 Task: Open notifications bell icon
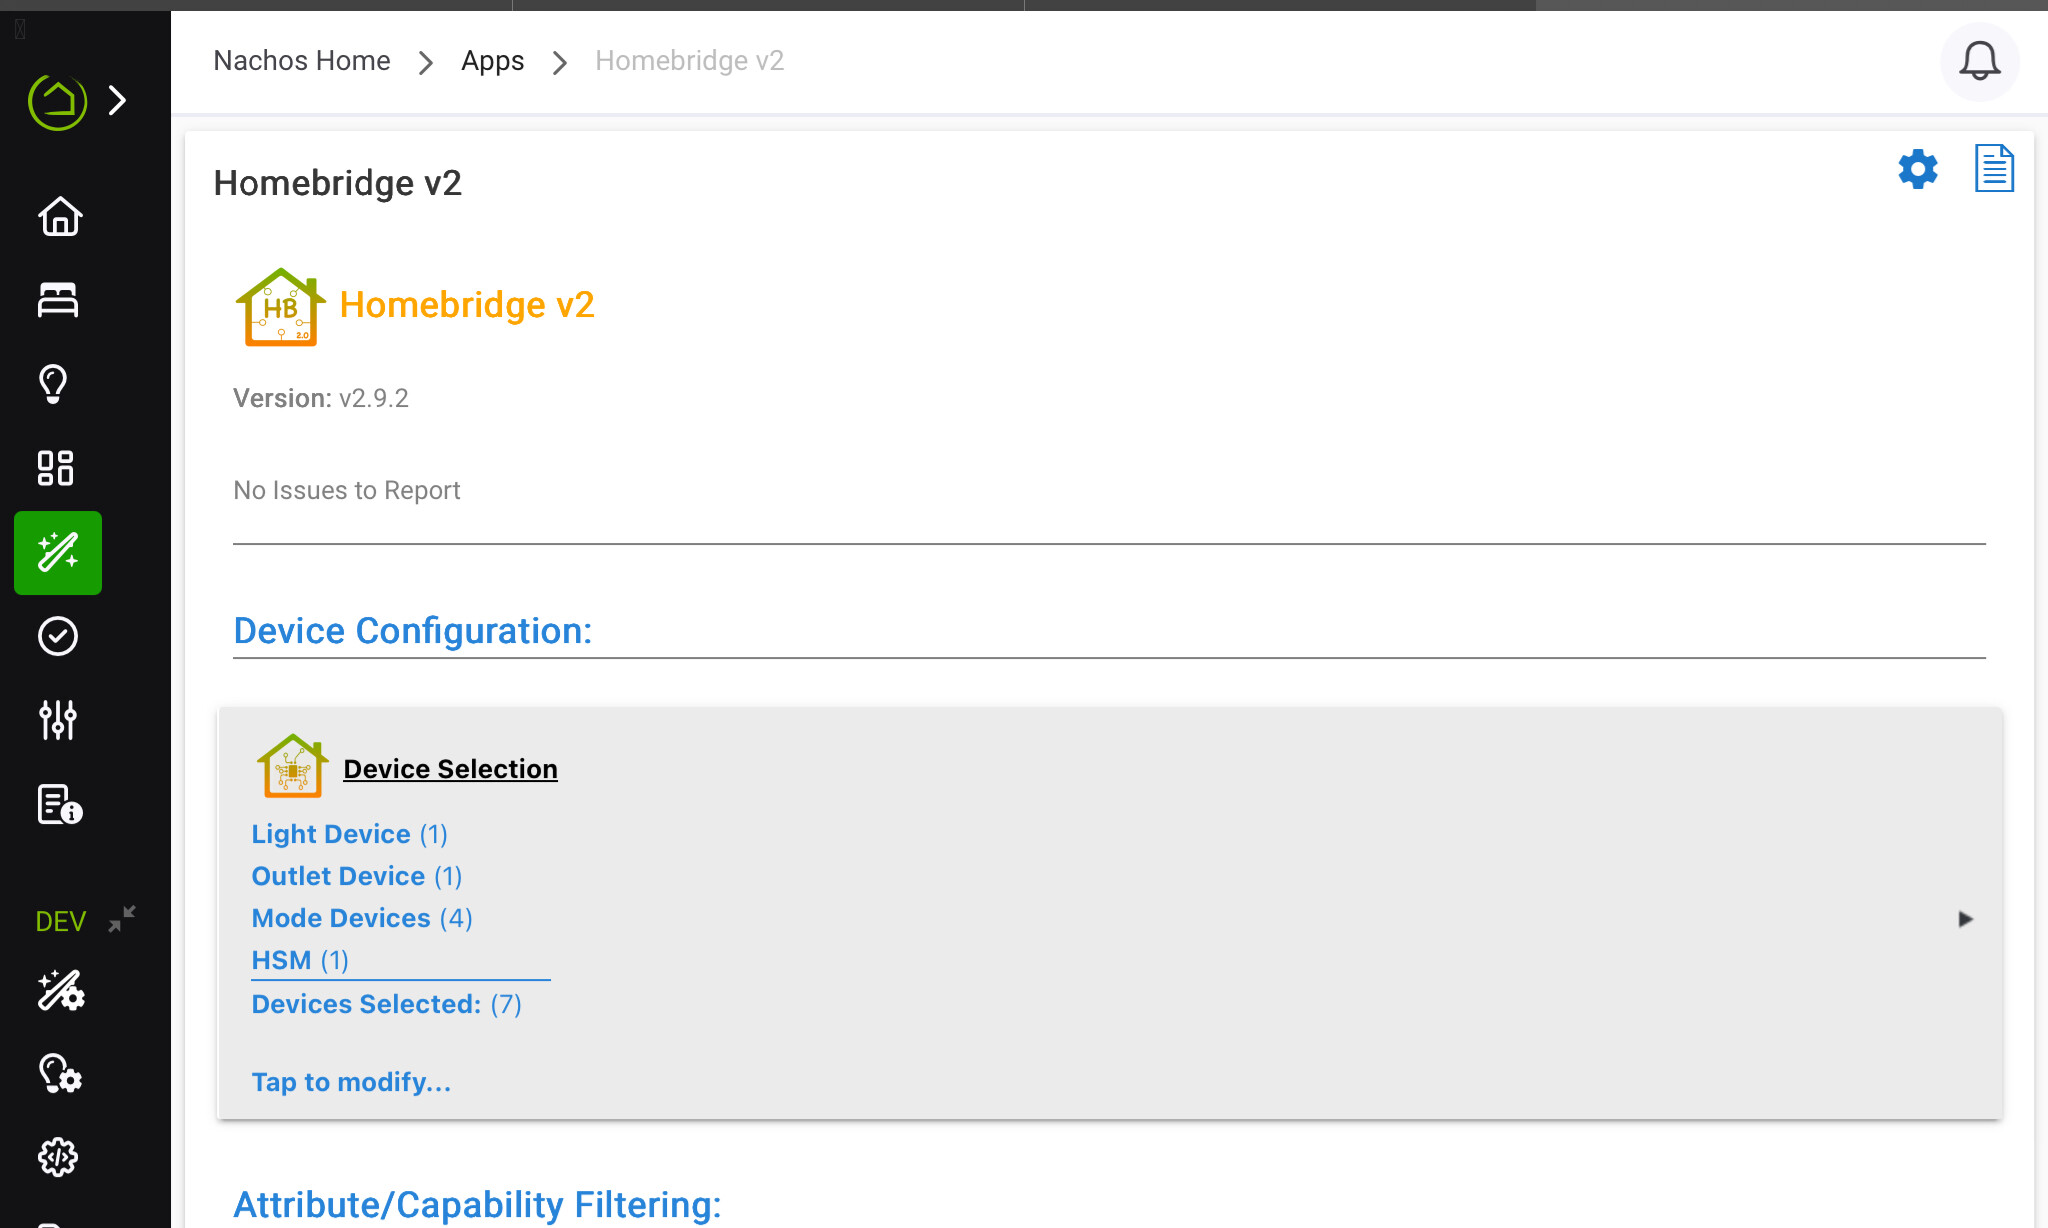click(x=1980, y=62)
